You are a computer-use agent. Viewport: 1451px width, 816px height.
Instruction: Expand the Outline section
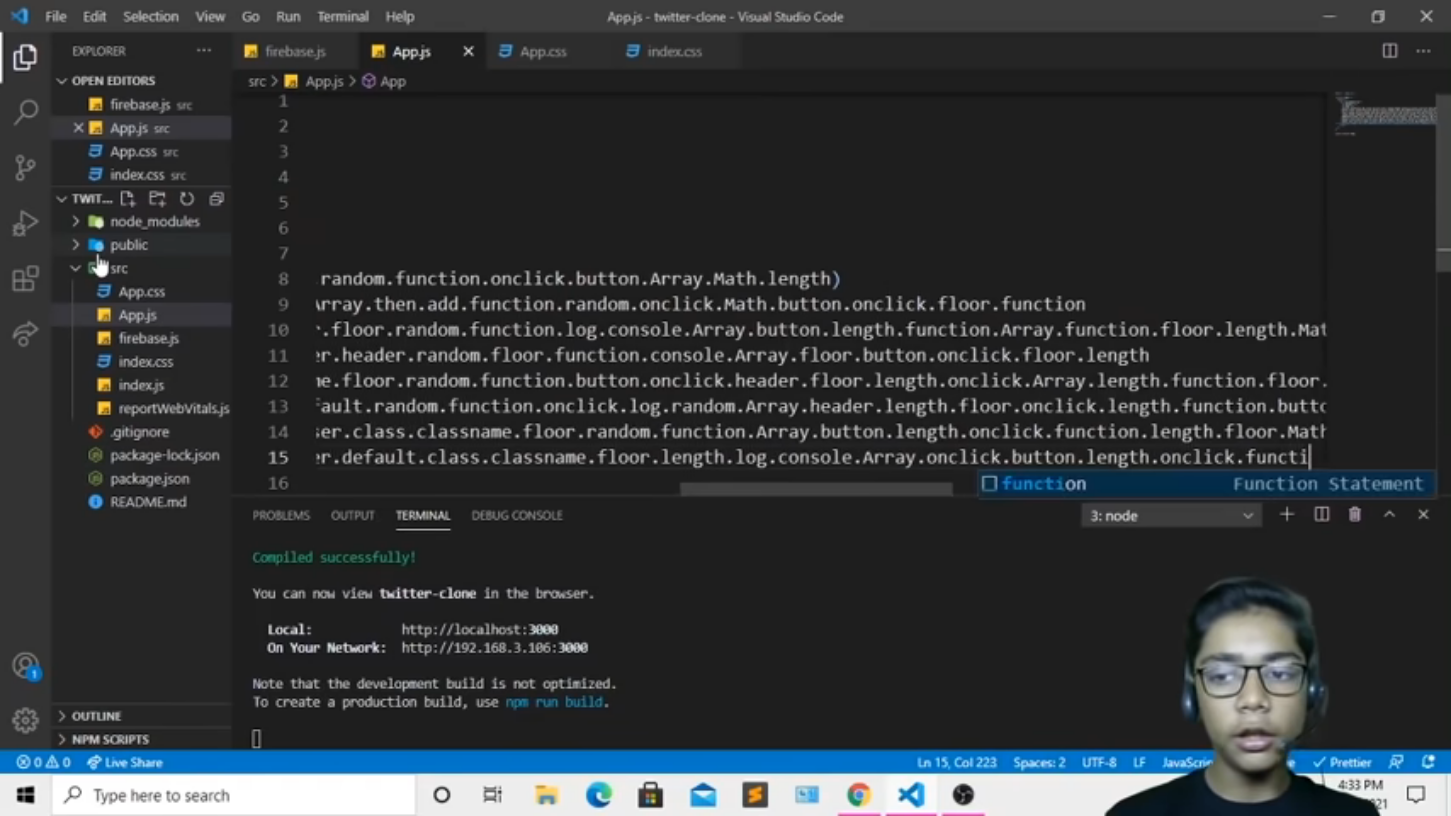(143, 716)
